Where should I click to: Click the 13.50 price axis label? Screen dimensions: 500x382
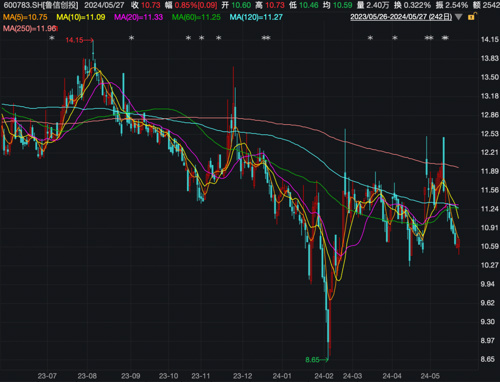click(x=490, y=77)
